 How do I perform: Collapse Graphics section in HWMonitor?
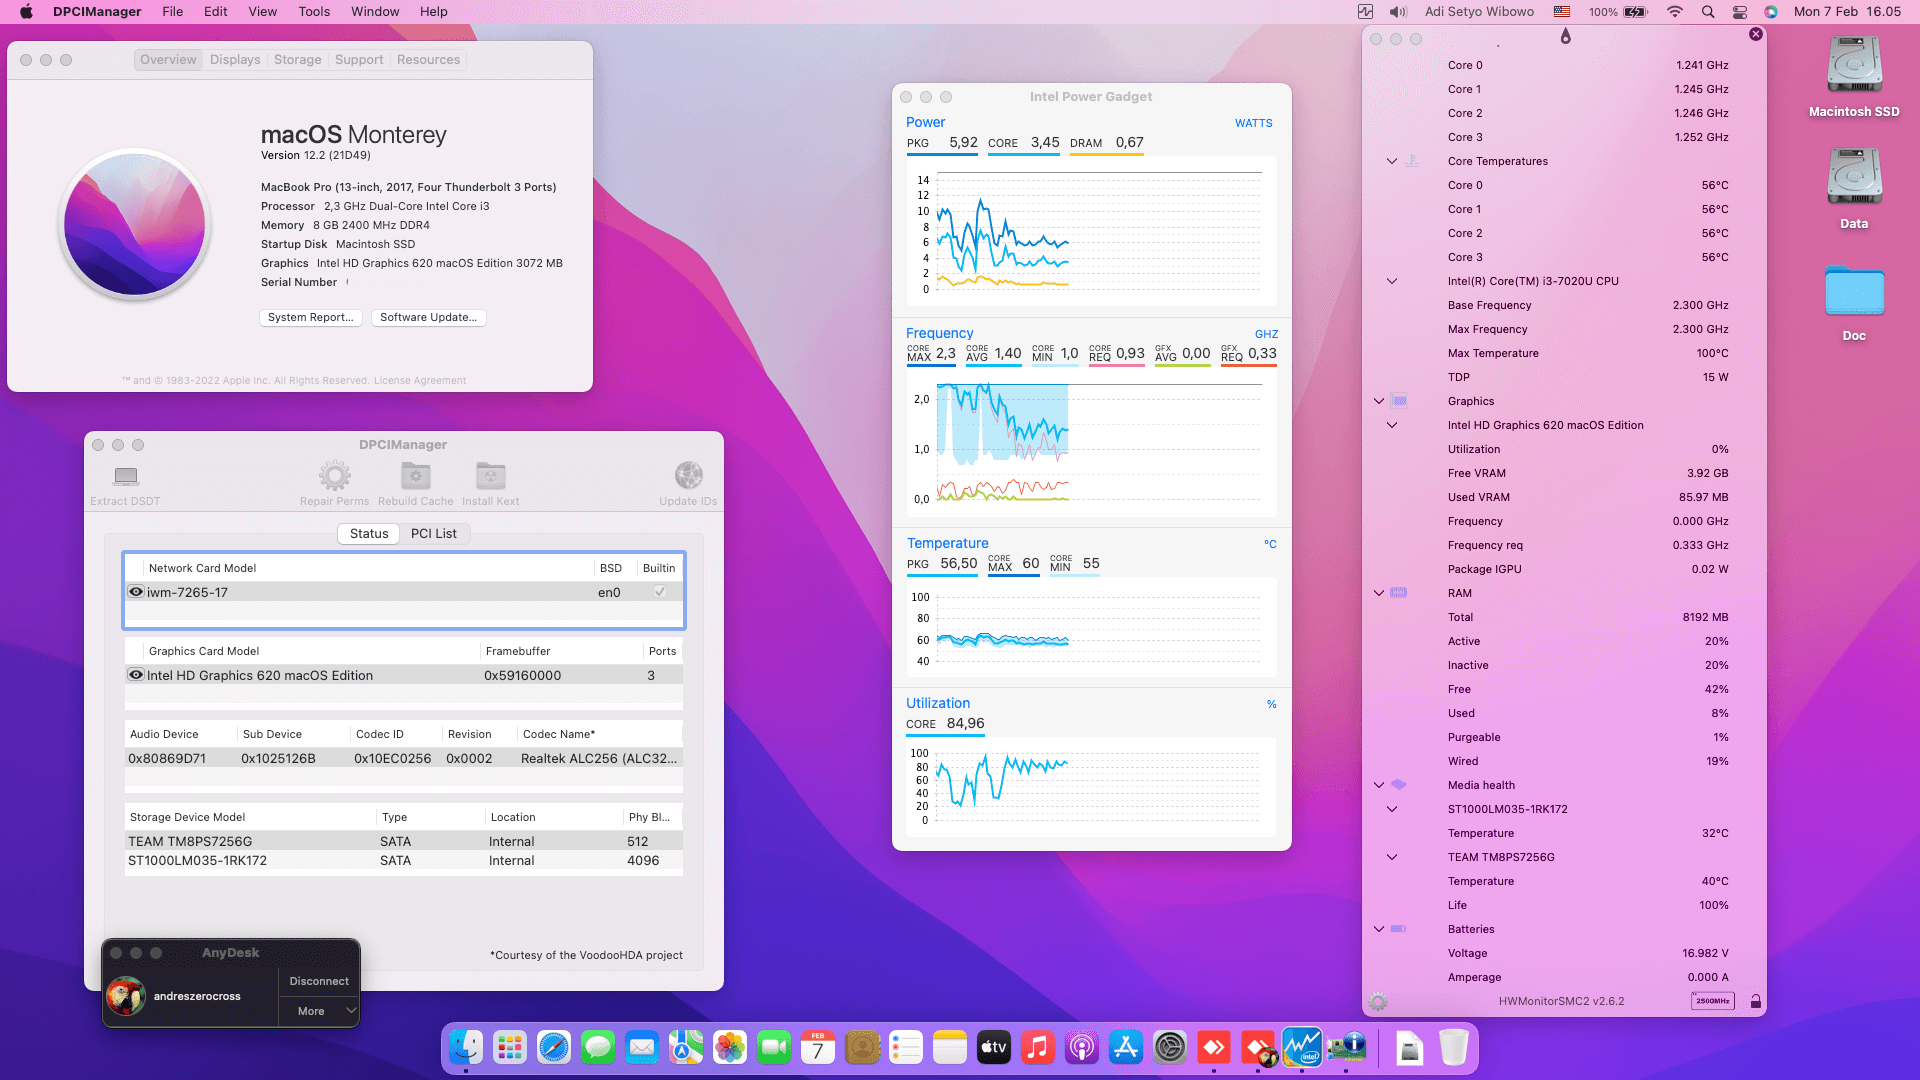(1379, 401)
